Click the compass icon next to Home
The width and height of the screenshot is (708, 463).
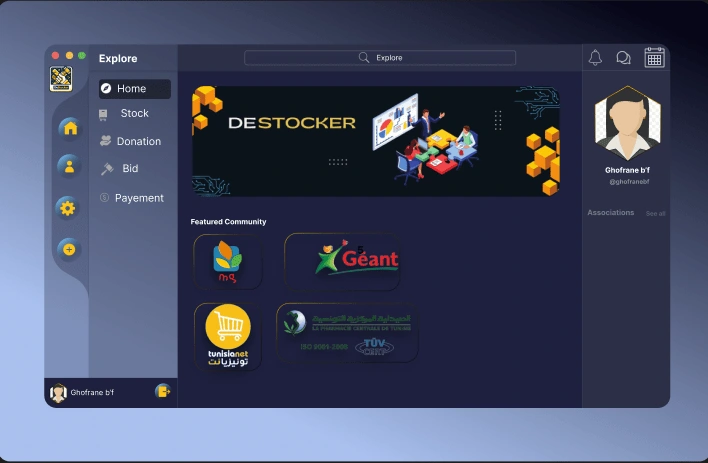[x=106, y=88]
